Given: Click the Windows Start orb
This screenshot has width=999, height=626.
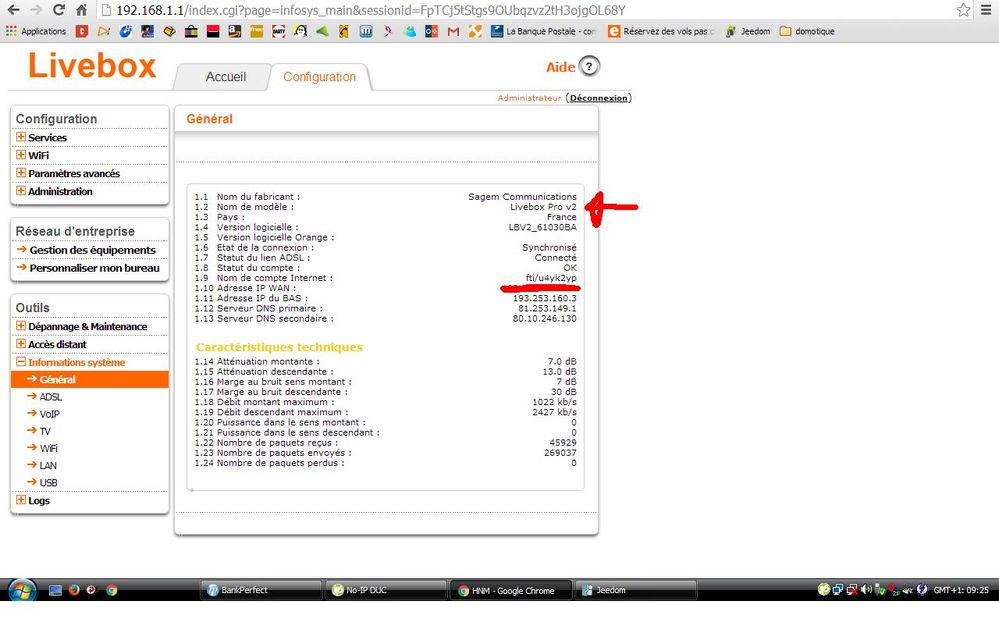Looking at the screenshot, I should click(x=22, y=590).
